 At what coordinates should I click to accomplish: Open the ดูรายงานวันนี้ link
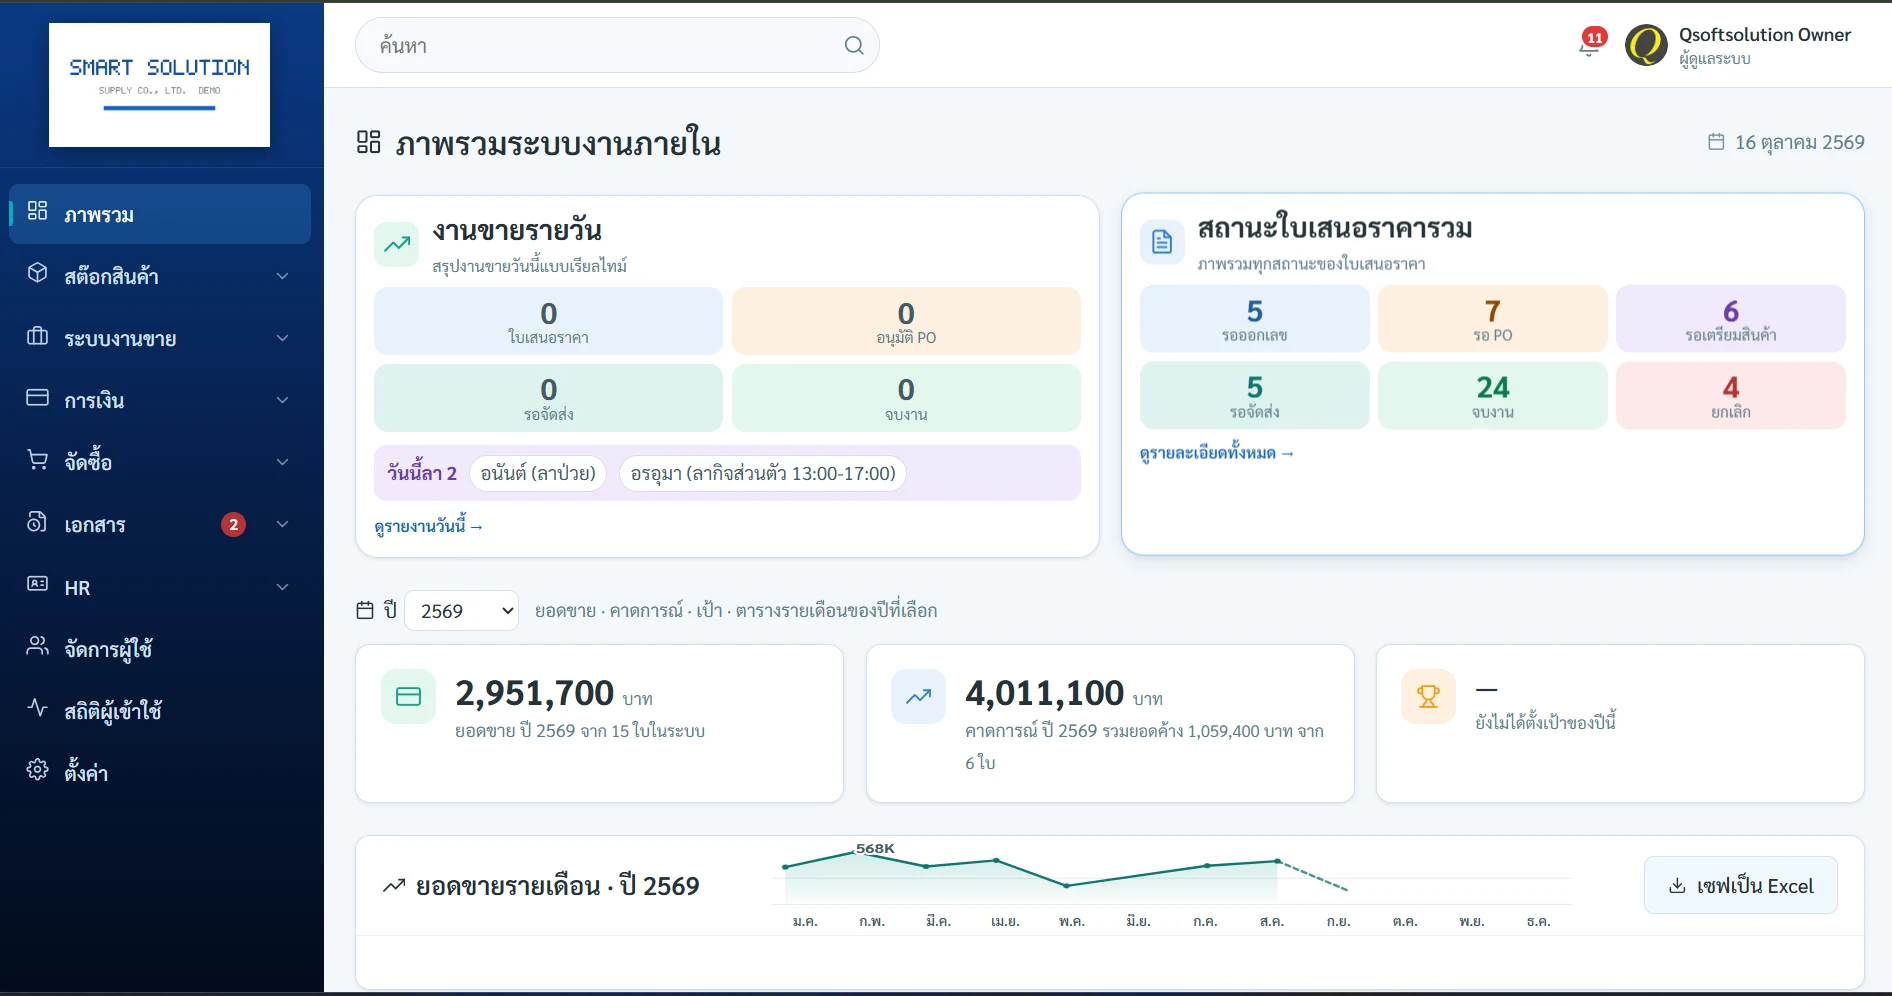429,526
